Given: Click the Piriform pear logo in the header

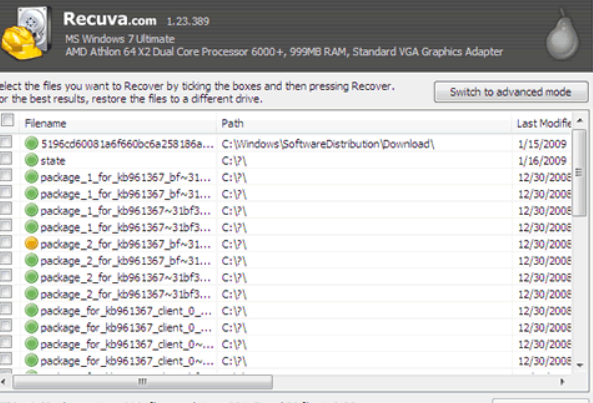Looking at the screenshot, I should 562,35.
